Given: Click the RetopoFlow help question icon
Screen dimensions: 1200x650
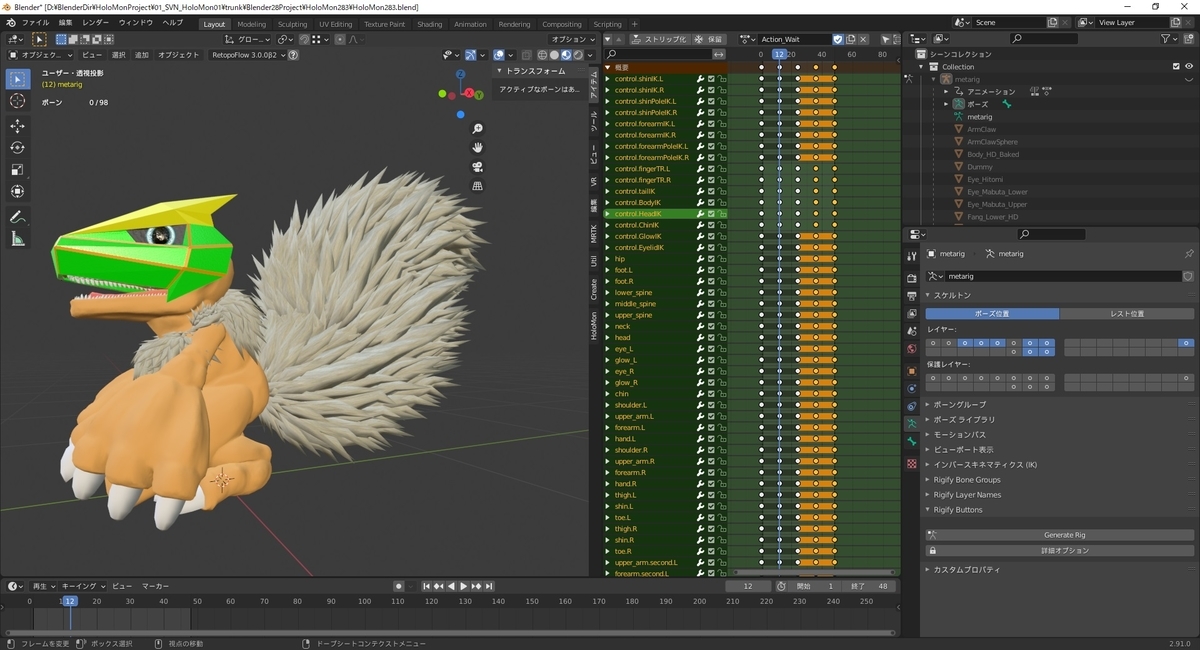Looking at the screenshot, I should click(293, 55).
